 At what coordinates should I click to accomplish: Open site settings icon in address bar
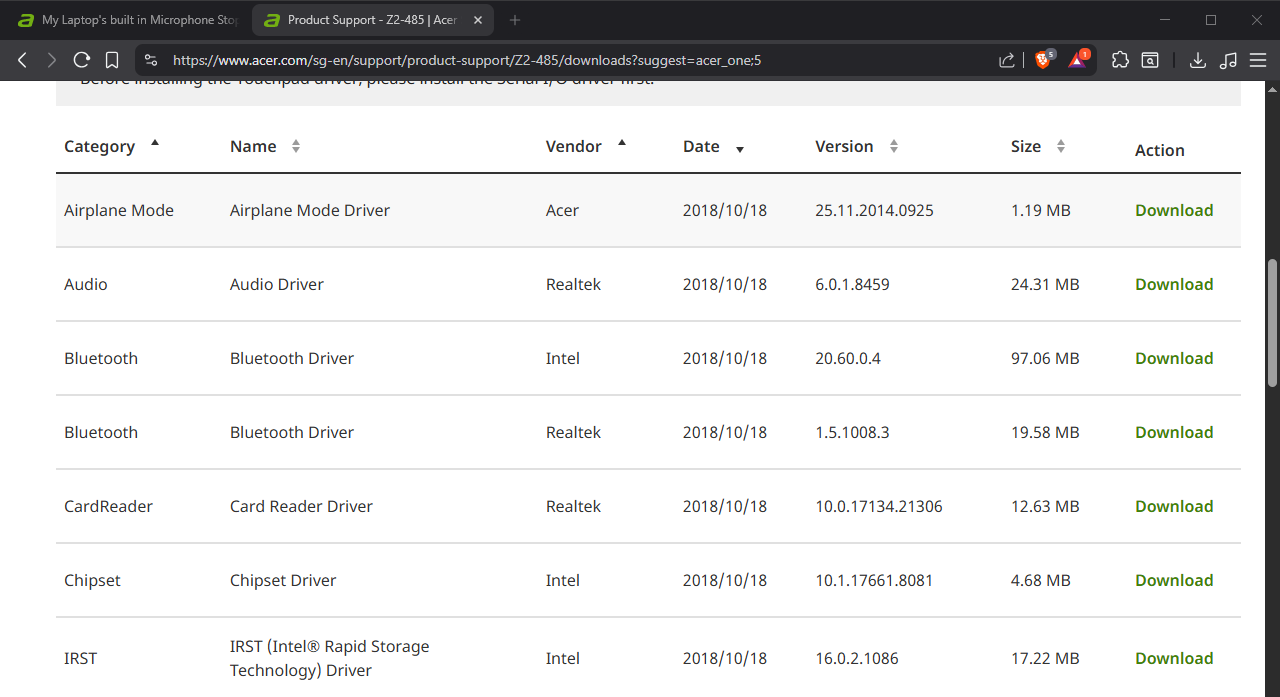pyautogui.click(x=151, y=60)
